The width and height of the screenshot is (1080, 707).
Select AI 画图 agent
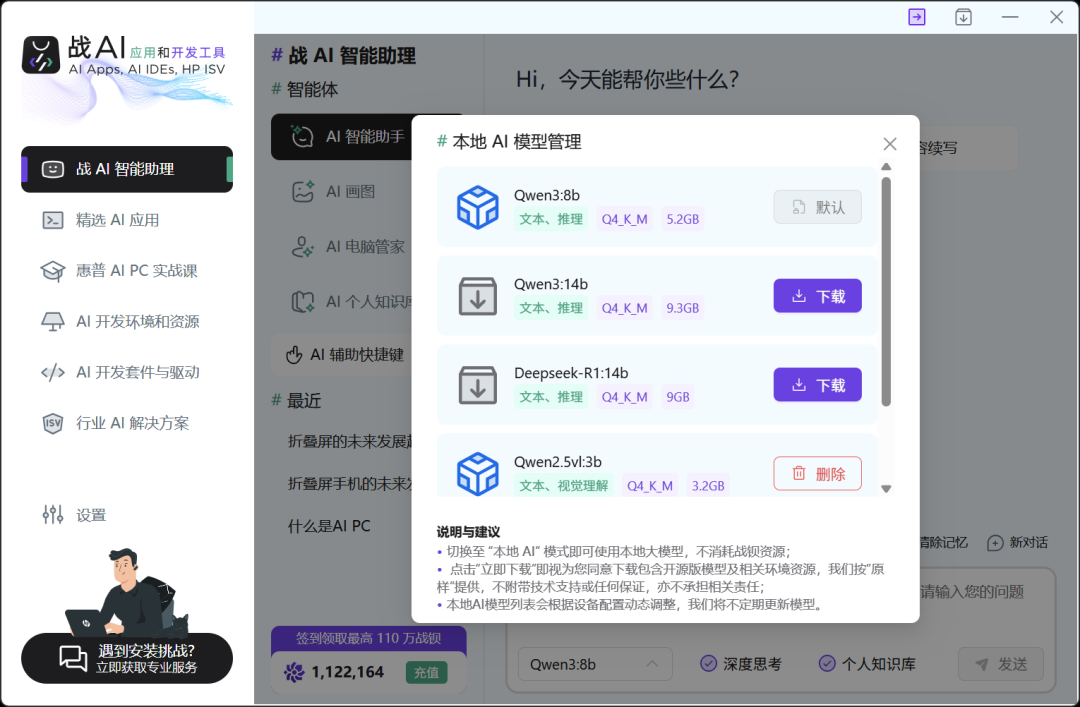click(342, 192)
